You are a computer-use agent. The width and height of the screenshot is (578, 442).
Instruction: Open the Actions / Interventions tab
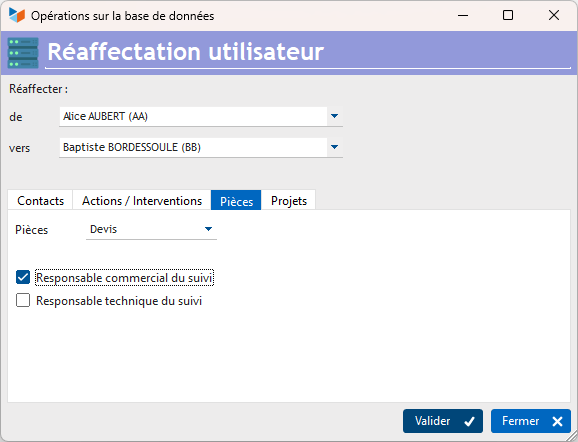click(142, 201)
